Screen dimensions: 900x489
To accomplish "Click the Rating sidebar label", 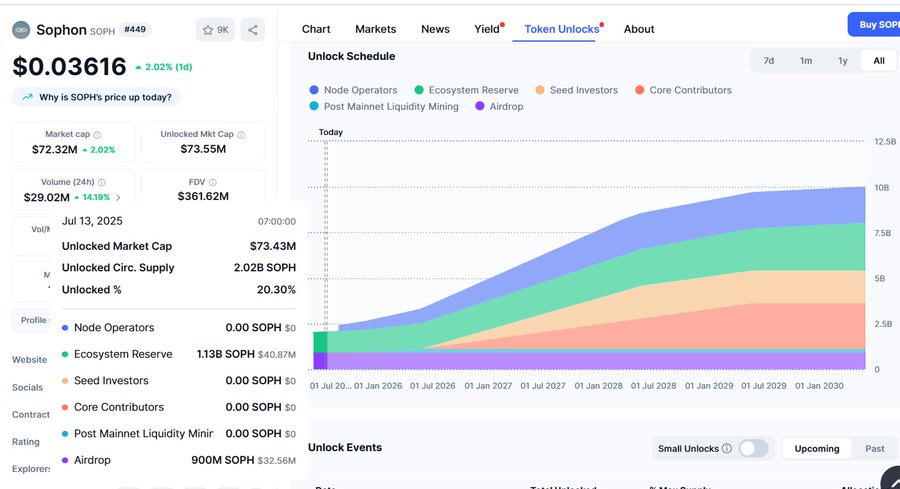I will click(26, 442).
